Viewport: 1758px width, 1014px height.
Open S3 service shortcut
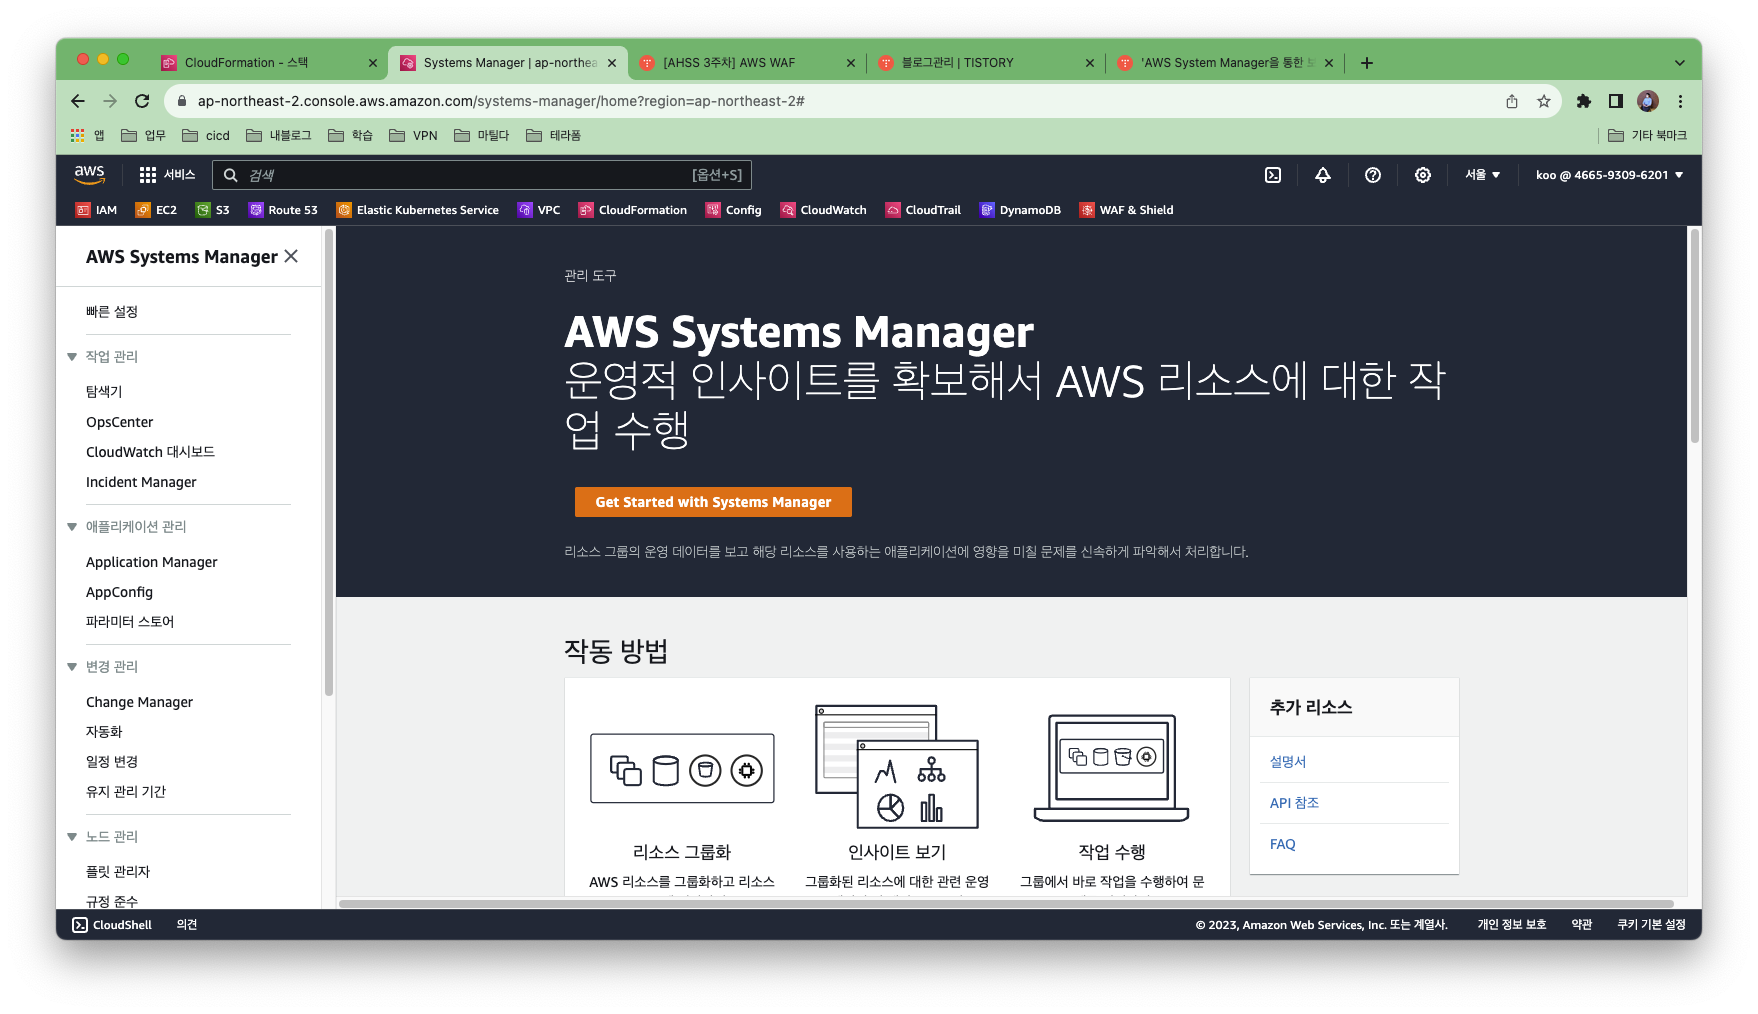tap(213, 210)
